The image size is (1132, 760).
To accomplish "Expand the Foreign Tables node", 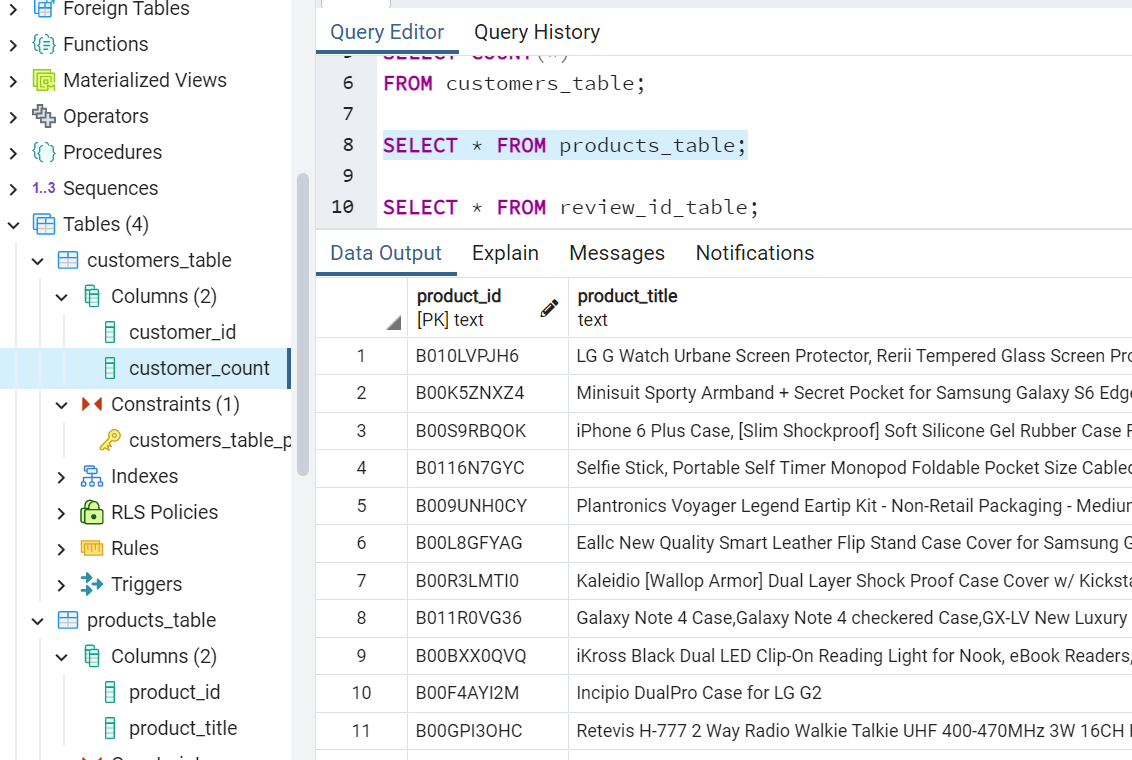I will [x=13, y=9].
